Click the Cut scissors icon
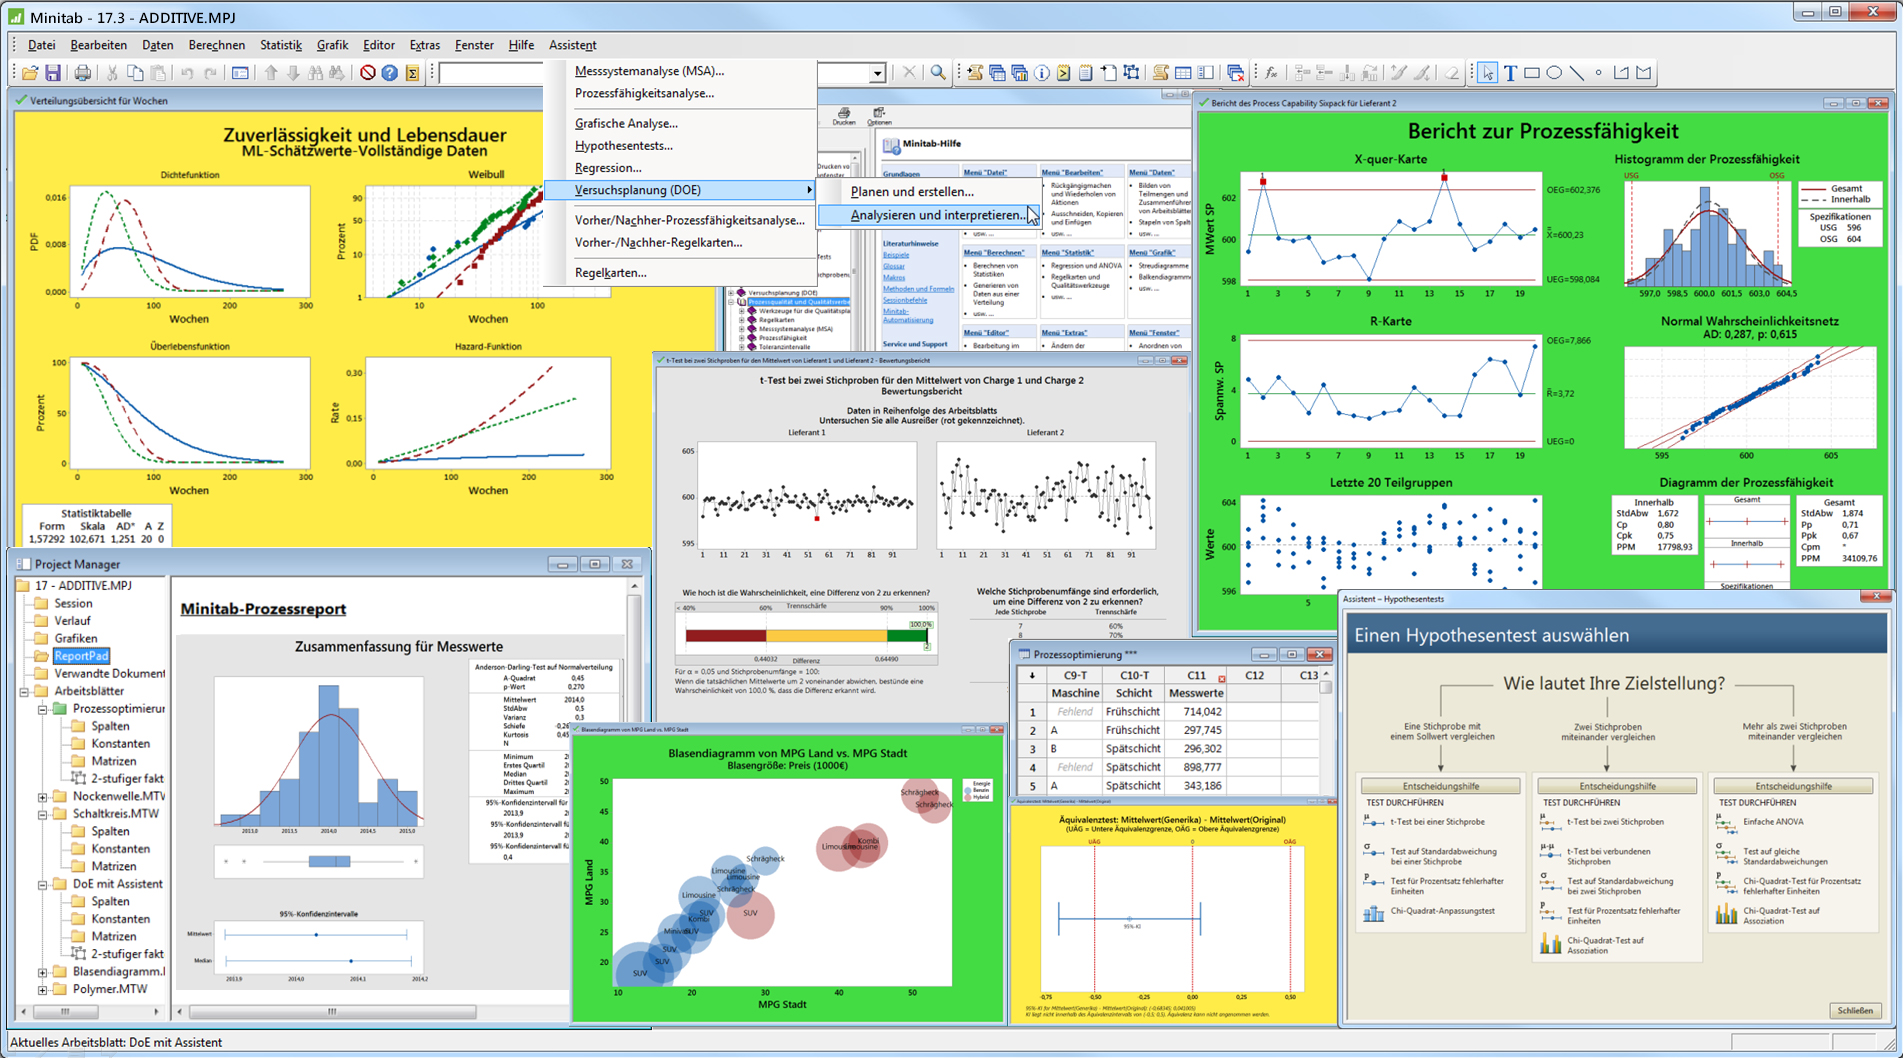 pyautogui.click(x=112, y=73)
